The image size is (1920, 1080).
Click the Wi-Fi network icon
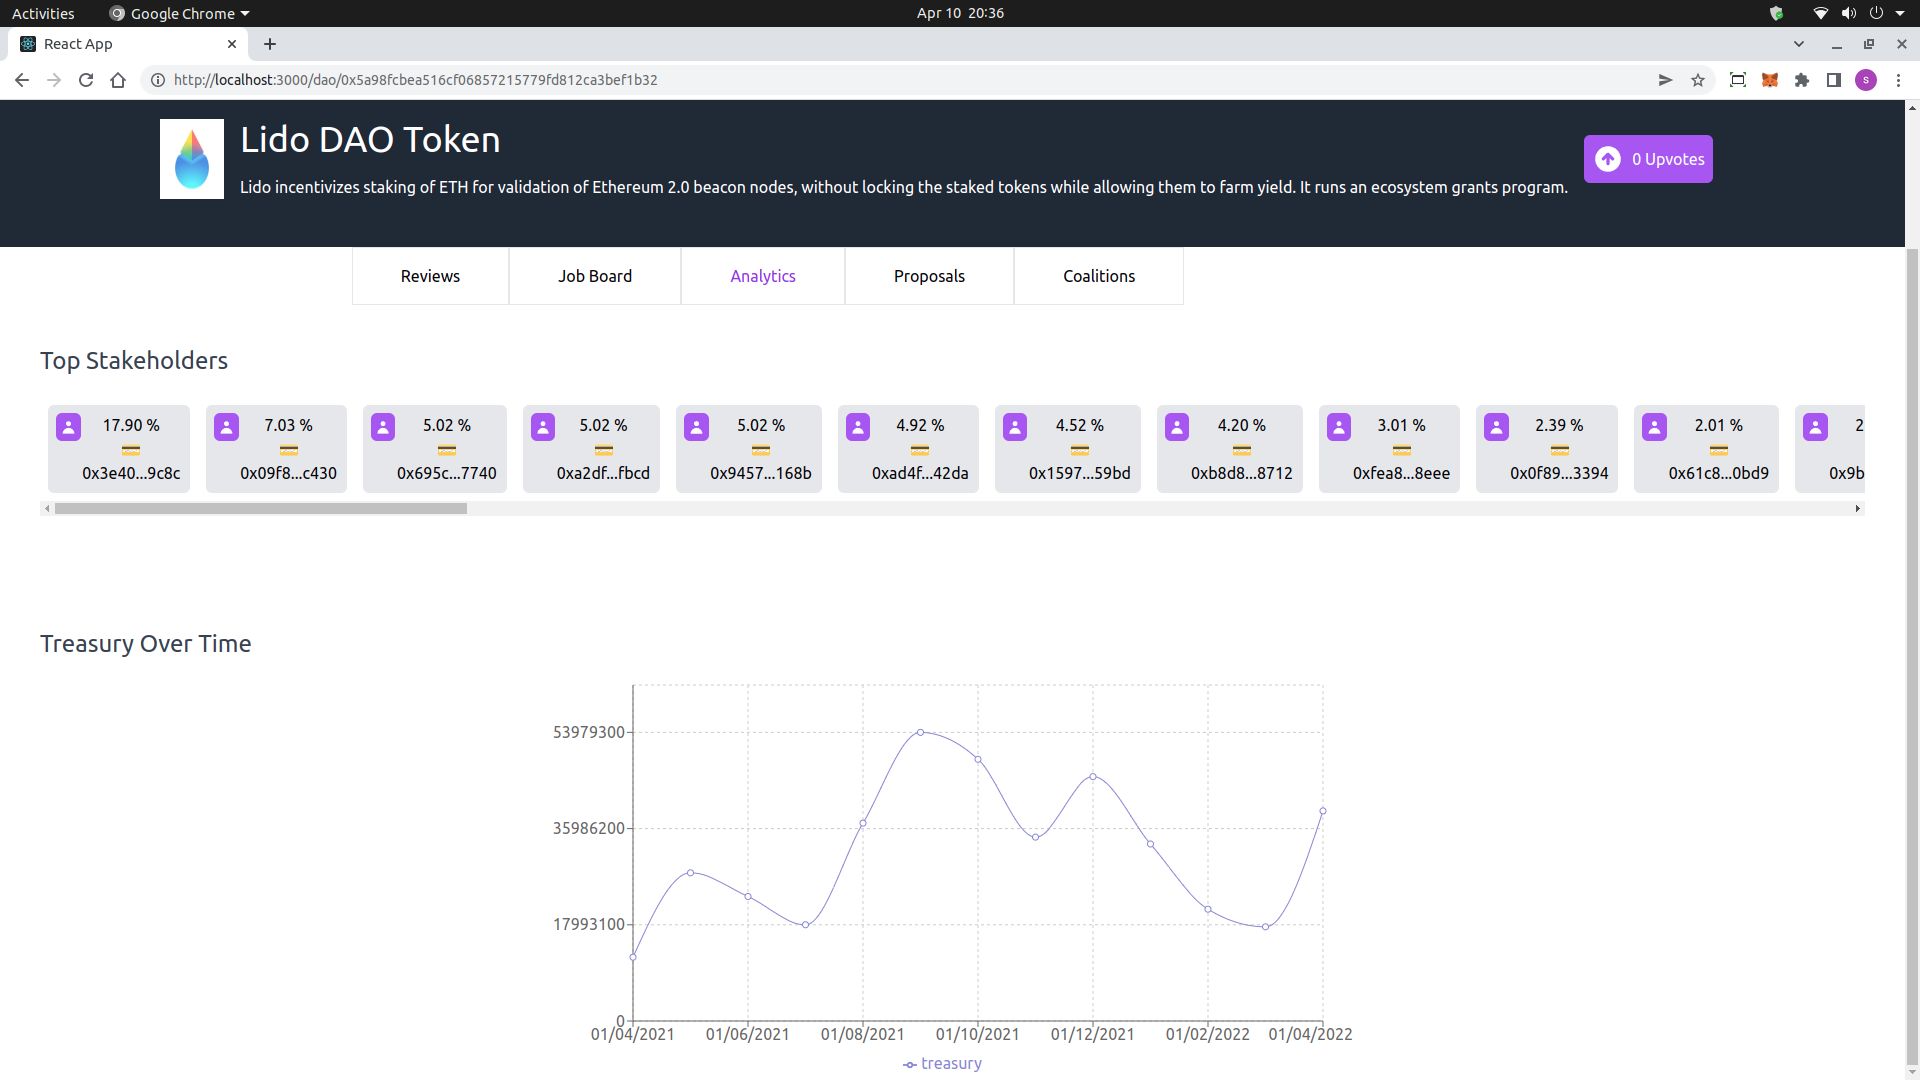click(x=1821, y=13)
